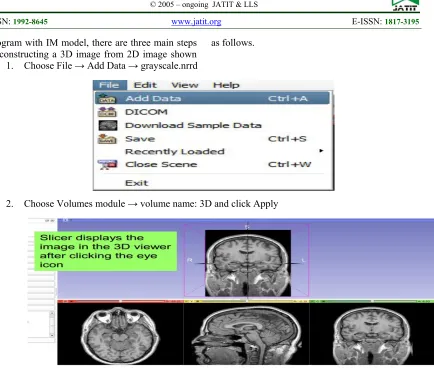
Task: Click the coronal brain in 3D viewer
Action: click(x=248, y=263)
